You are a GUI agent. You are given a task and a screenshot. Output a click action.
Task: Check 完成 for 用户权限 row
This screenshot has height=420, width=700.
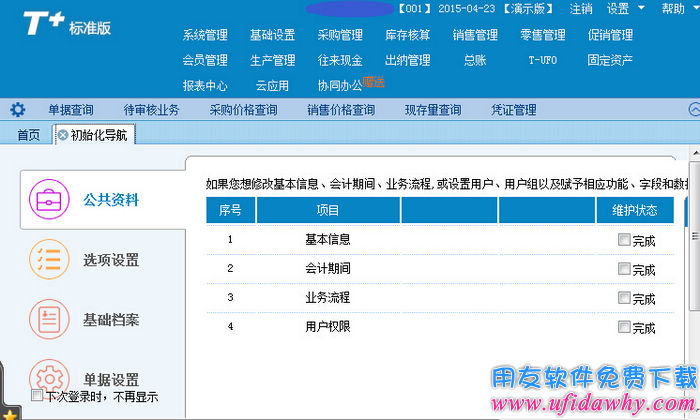pyautogui.click(x=624, y=327)
